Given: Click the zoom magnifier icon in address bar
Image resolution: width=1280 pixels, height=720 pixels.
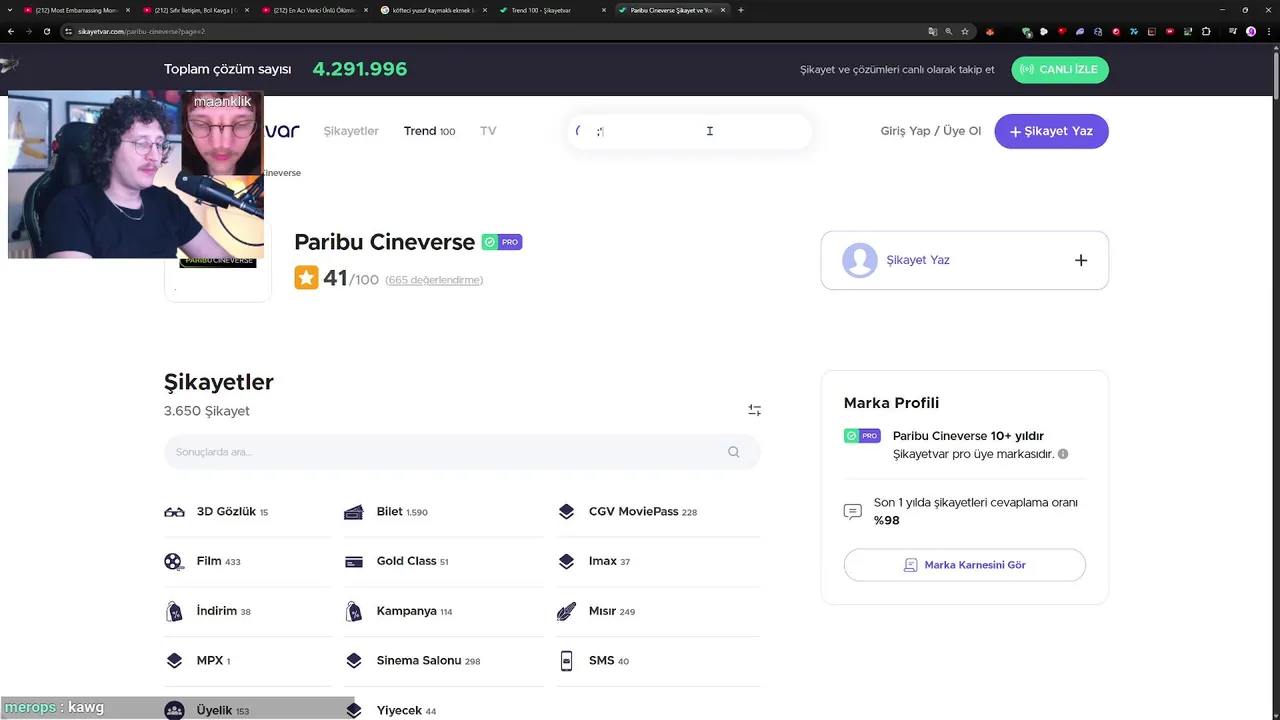Looking at the screenshot, I should [x=949, y=32].
